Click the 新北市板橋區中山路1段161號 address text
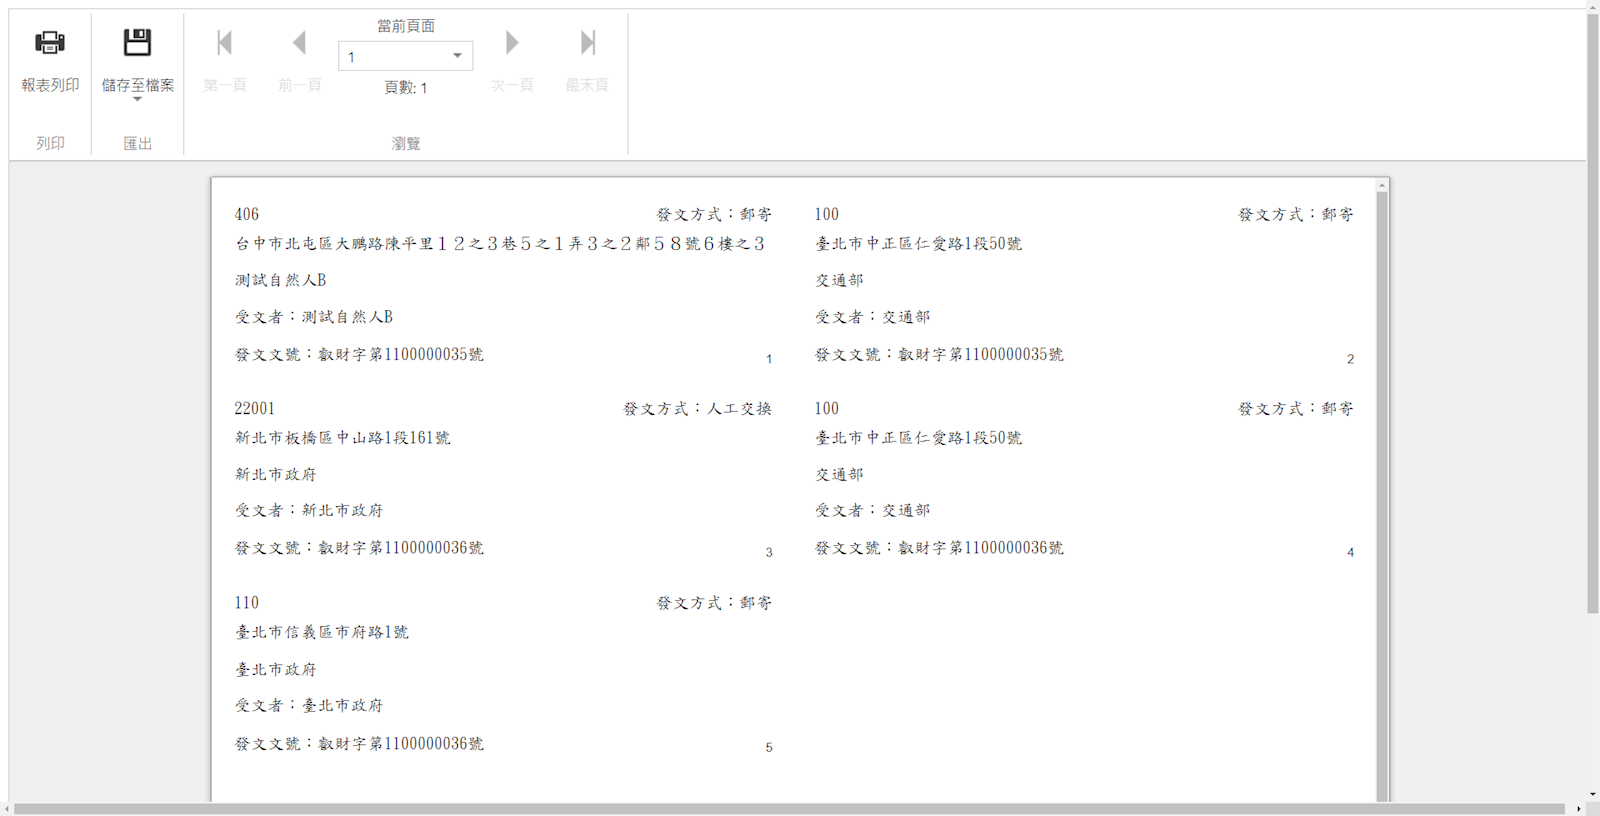This screenshot has width=1600, height=816. pos(342,438)
